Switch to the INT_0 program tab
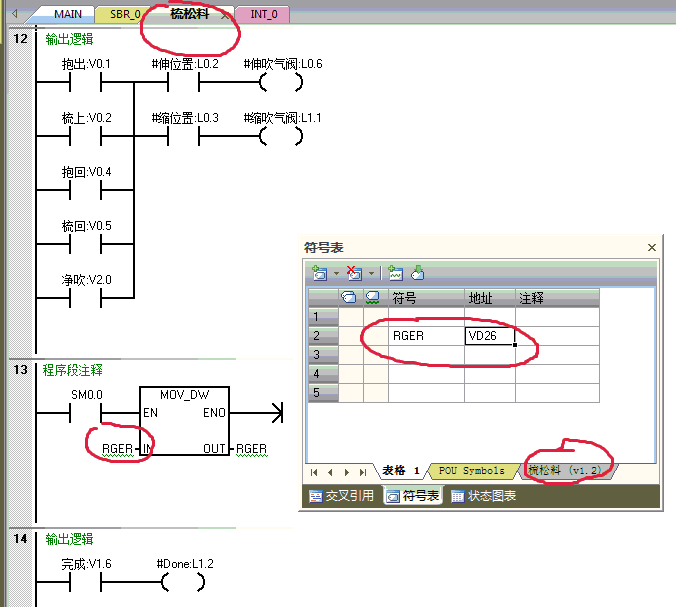676x607 pixels. point(264,14)
